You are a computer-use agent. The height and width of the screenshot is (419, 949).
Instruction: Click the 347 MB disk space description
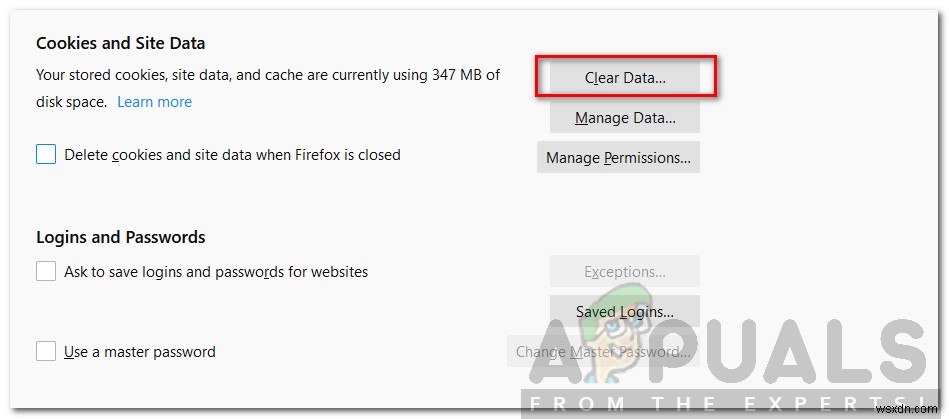click(x=267, y=75)
